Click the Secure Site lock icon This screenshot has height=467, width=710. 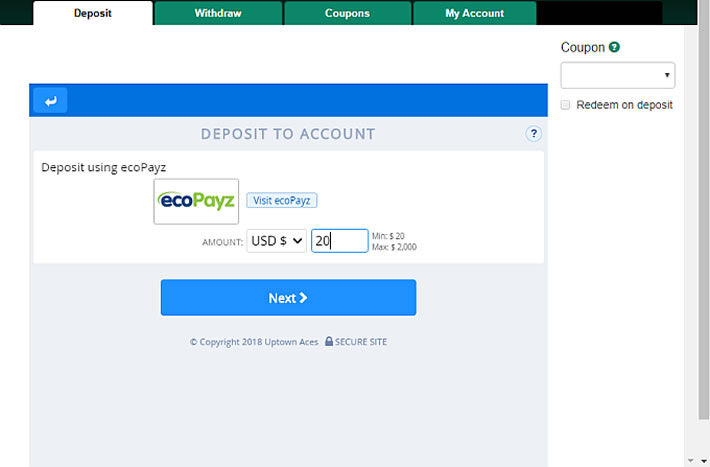coord(329,342)
